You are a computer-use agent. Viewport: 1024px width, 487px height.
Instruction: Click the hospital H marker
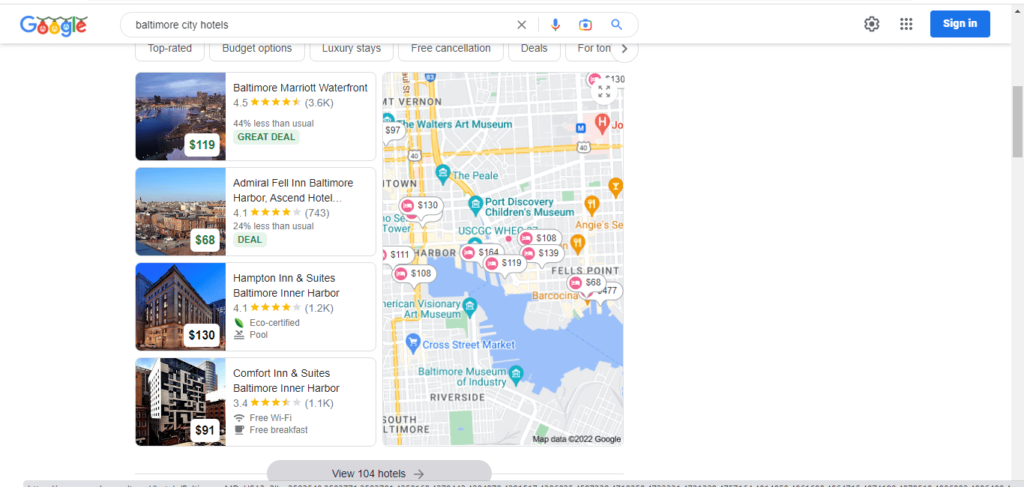point(602,121)
